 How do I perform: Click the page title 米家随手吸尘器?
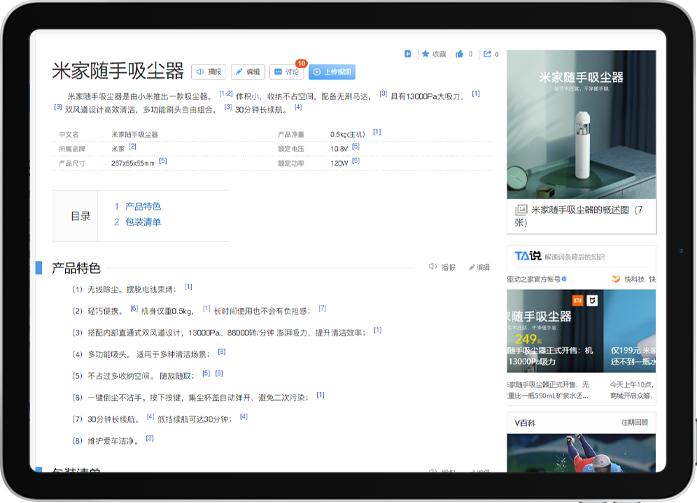click(118, 71)
